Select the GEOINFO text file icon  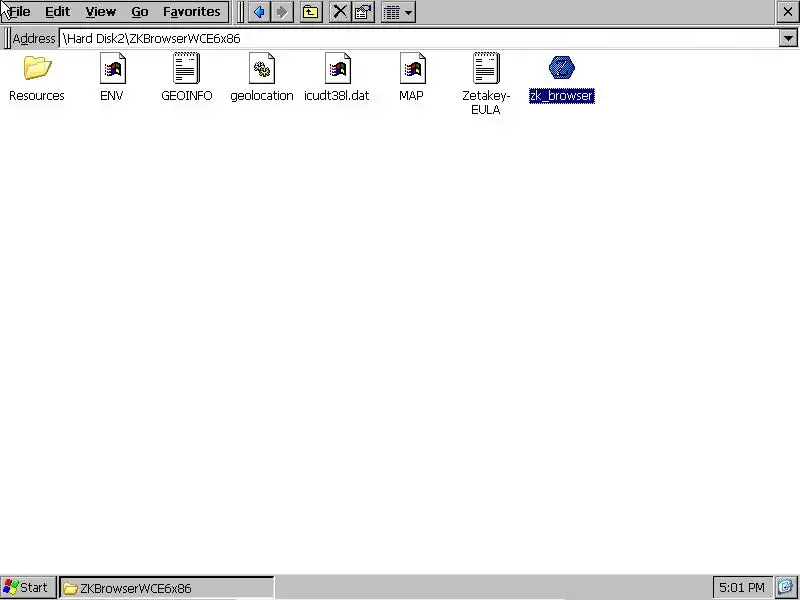[187, 68]
